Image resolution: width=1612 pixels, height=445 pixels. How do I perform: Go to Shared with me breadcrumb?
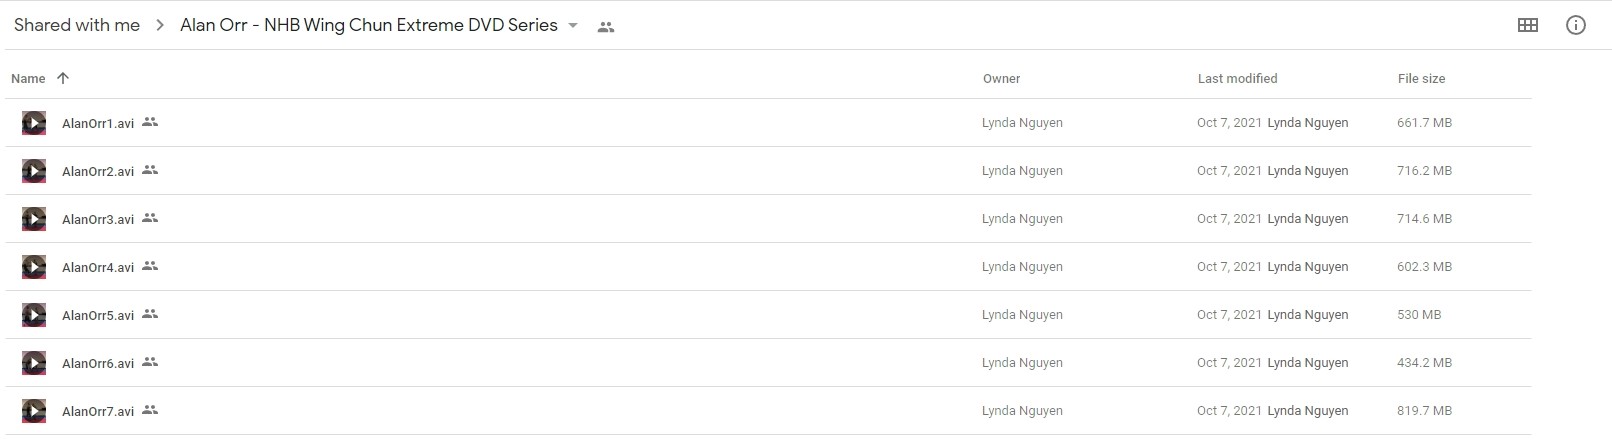pyautogui.click(x=77, y=25)
